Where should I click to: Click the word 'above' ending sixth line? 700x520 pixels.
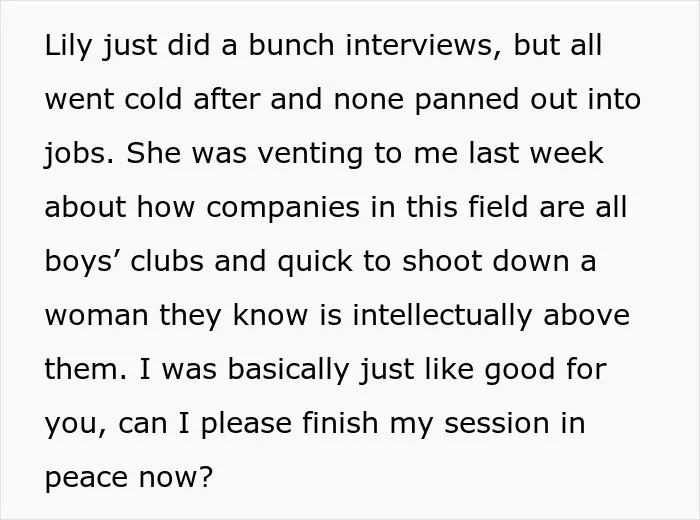(x=587, y=314)
